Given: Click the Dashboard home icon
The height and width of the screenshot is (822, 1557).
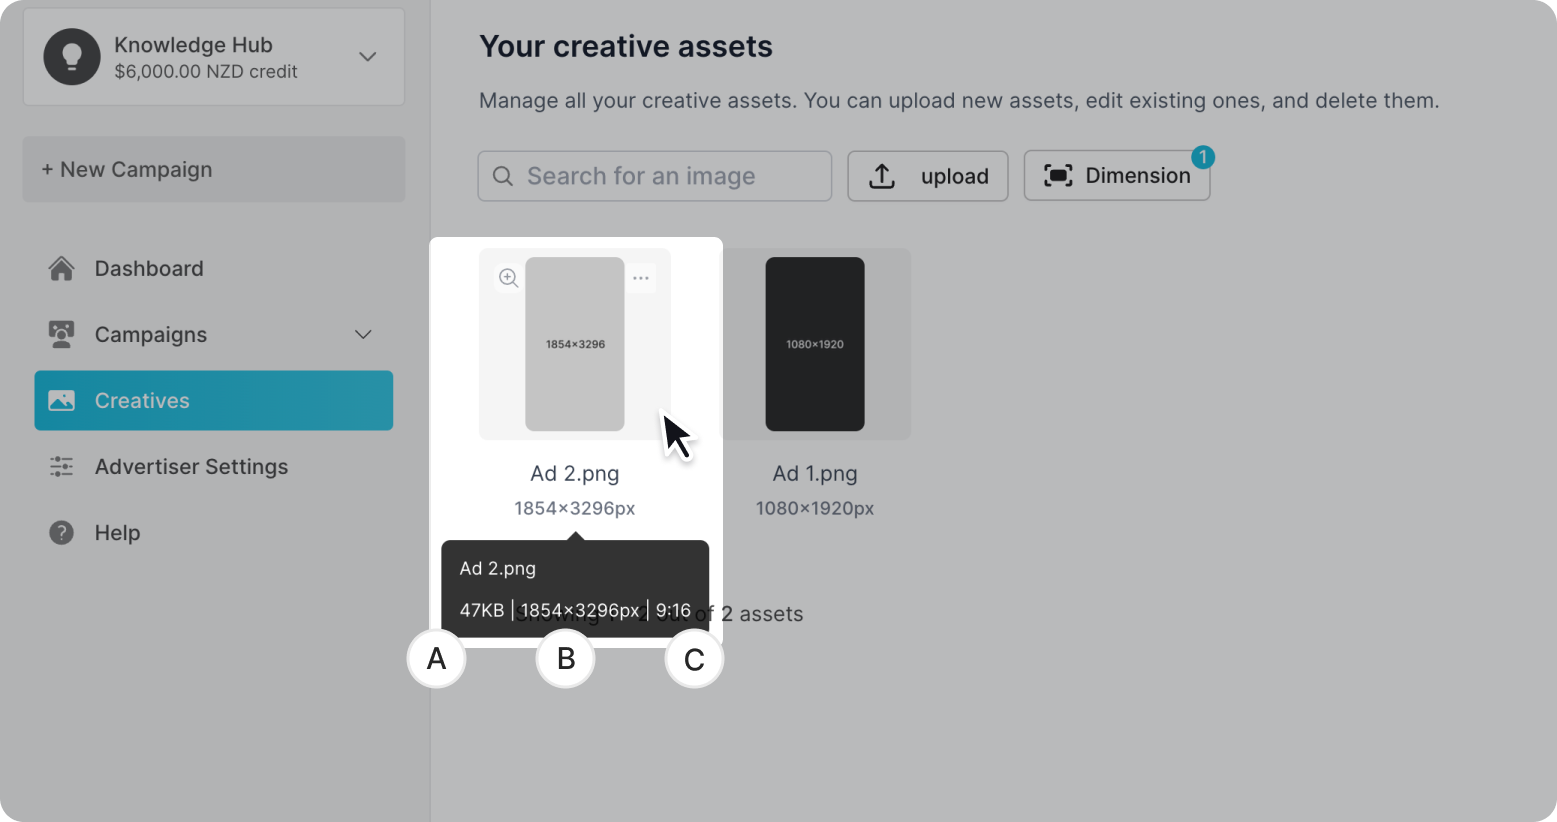Looking at the screenshot, I should point(62,268).
